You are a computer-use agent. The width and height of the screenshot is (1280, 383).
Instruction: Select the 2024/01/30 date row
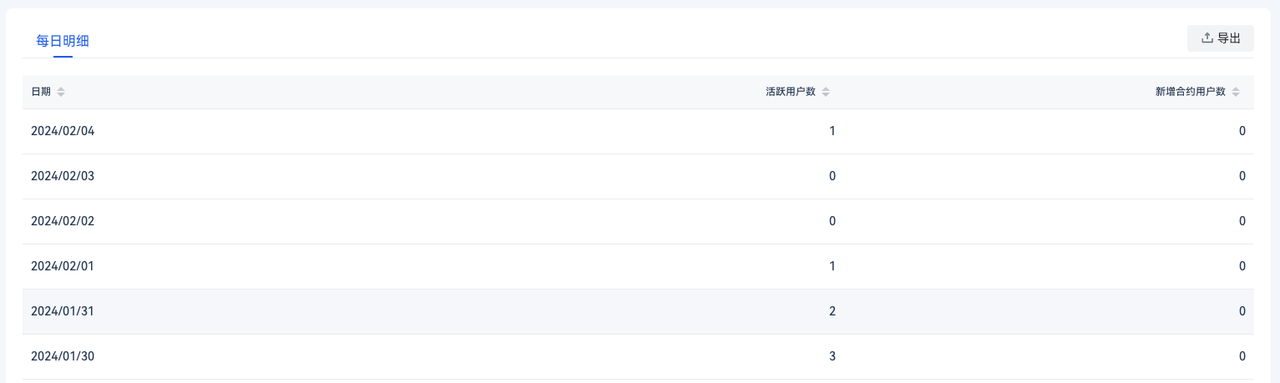[638, 356]
